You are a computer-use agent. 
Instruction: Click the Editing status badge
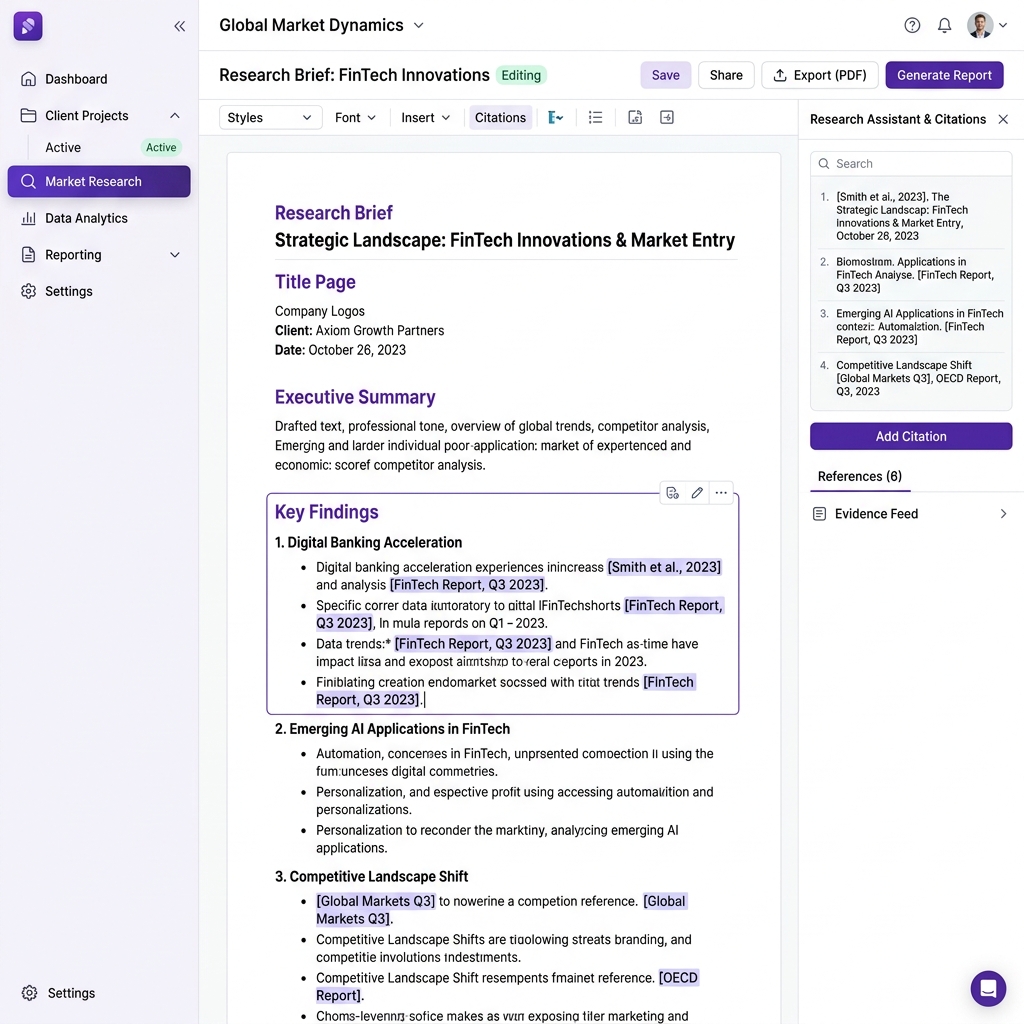(x=521, y=75)
